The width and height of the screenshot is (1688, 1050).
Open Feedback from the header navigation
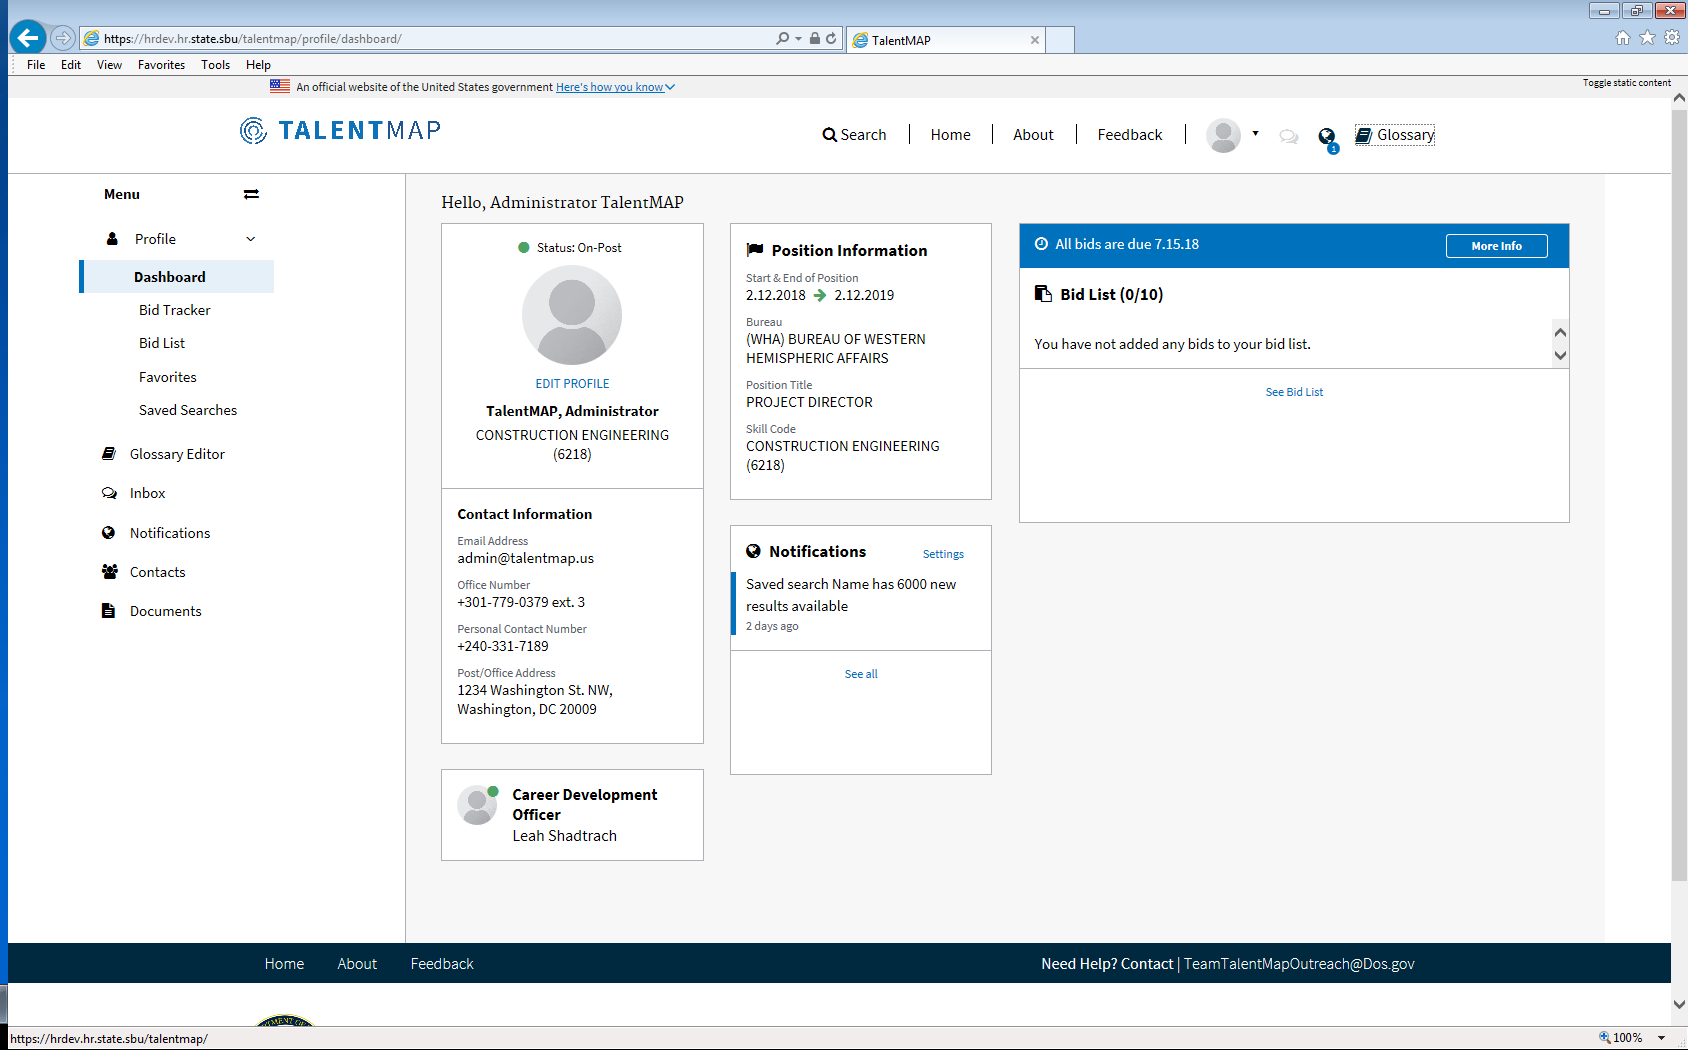tap(1130, 135)
